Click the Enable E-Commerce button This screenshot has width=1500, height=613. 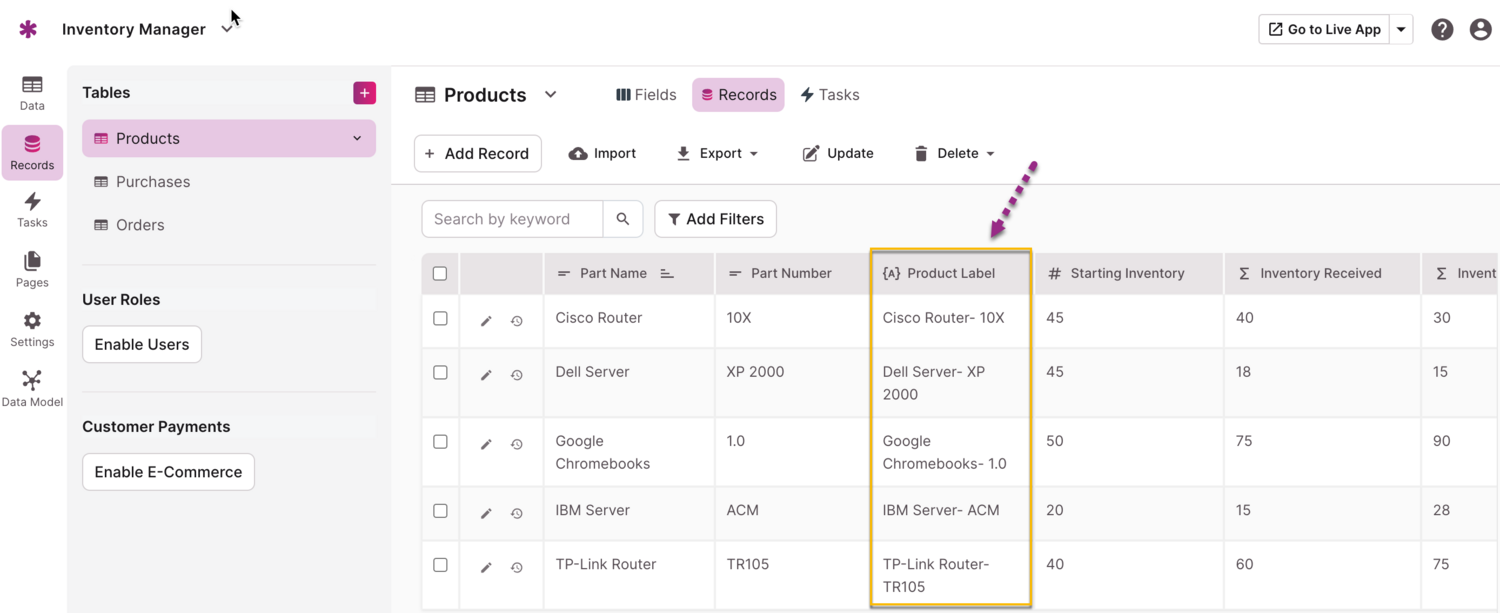[x=168, y=472]
